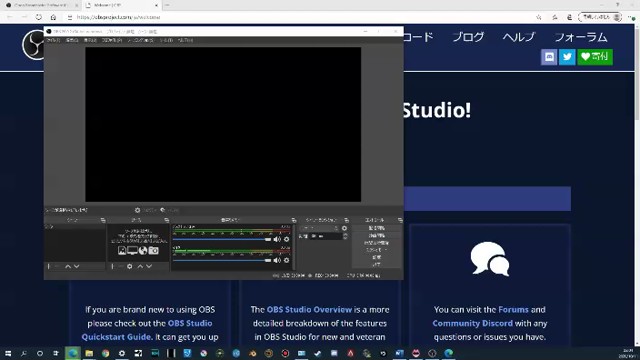Open the third OBS menu (View)

tap(90, 40)
